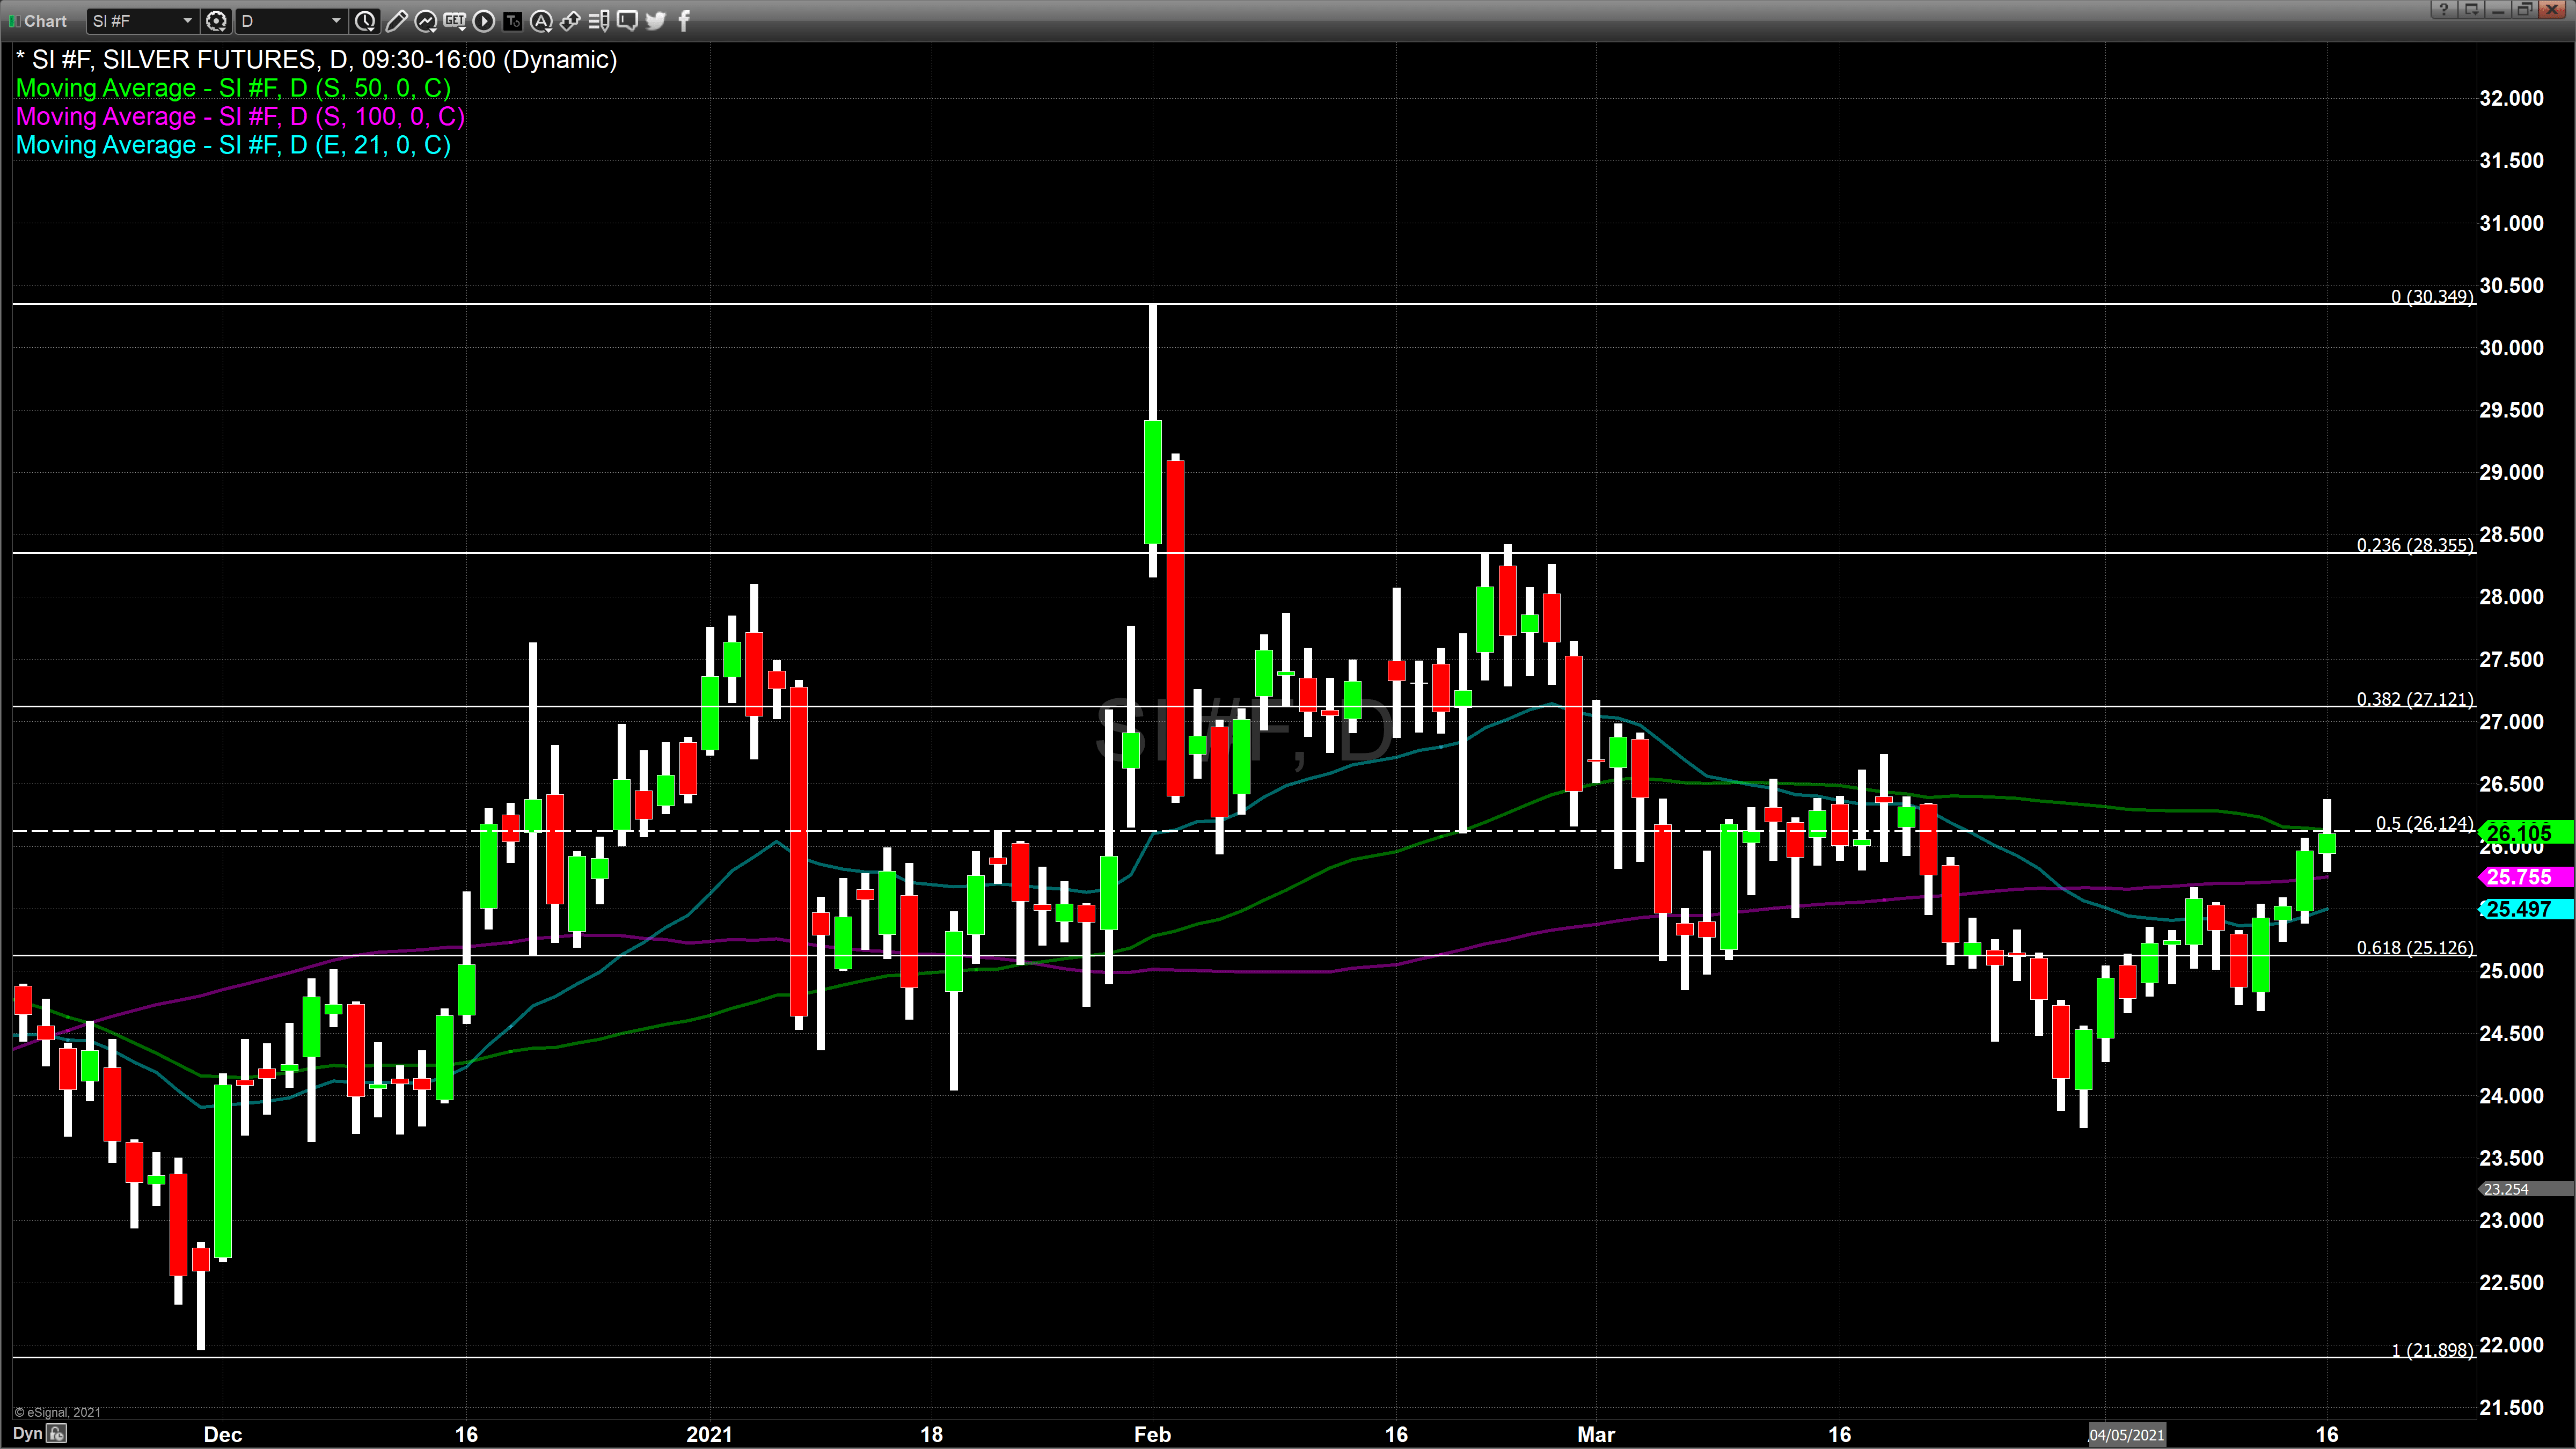Share chart via Facebook icon
Image resolution: width=2576 pixels, height=1449 pixels.
click(684, 20)
